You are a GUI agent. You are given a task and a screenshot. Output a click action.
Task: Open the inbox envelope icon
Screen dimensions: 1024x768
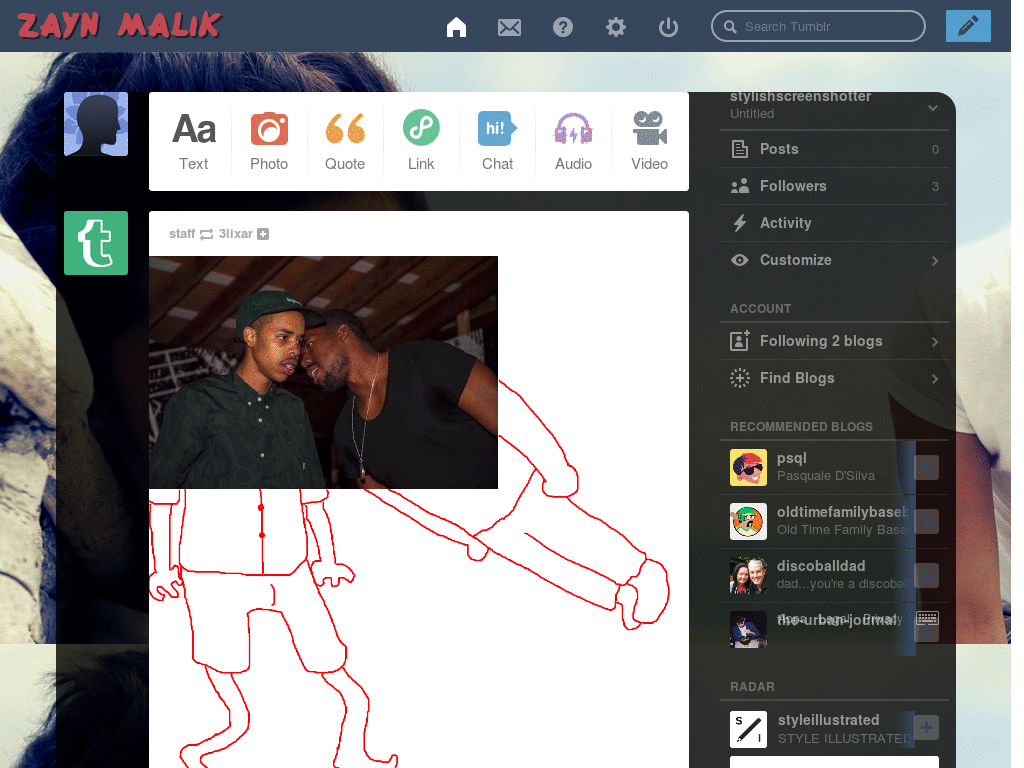click(x=509, y=27)
